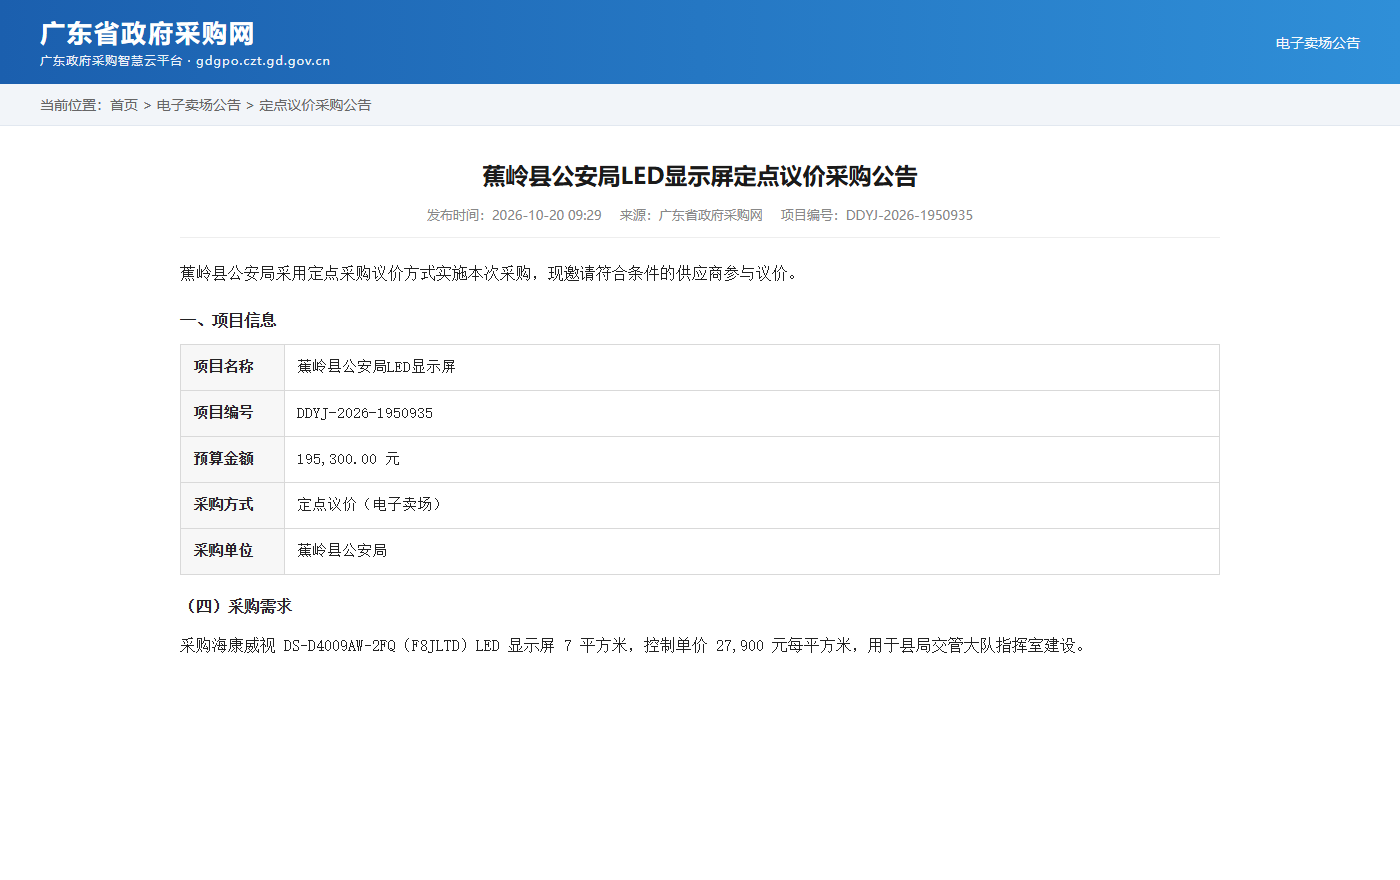Open 电子卖场公告 link in top header
The width and height of the screenshot is (1400, 880).
(x=1317, y=43)
